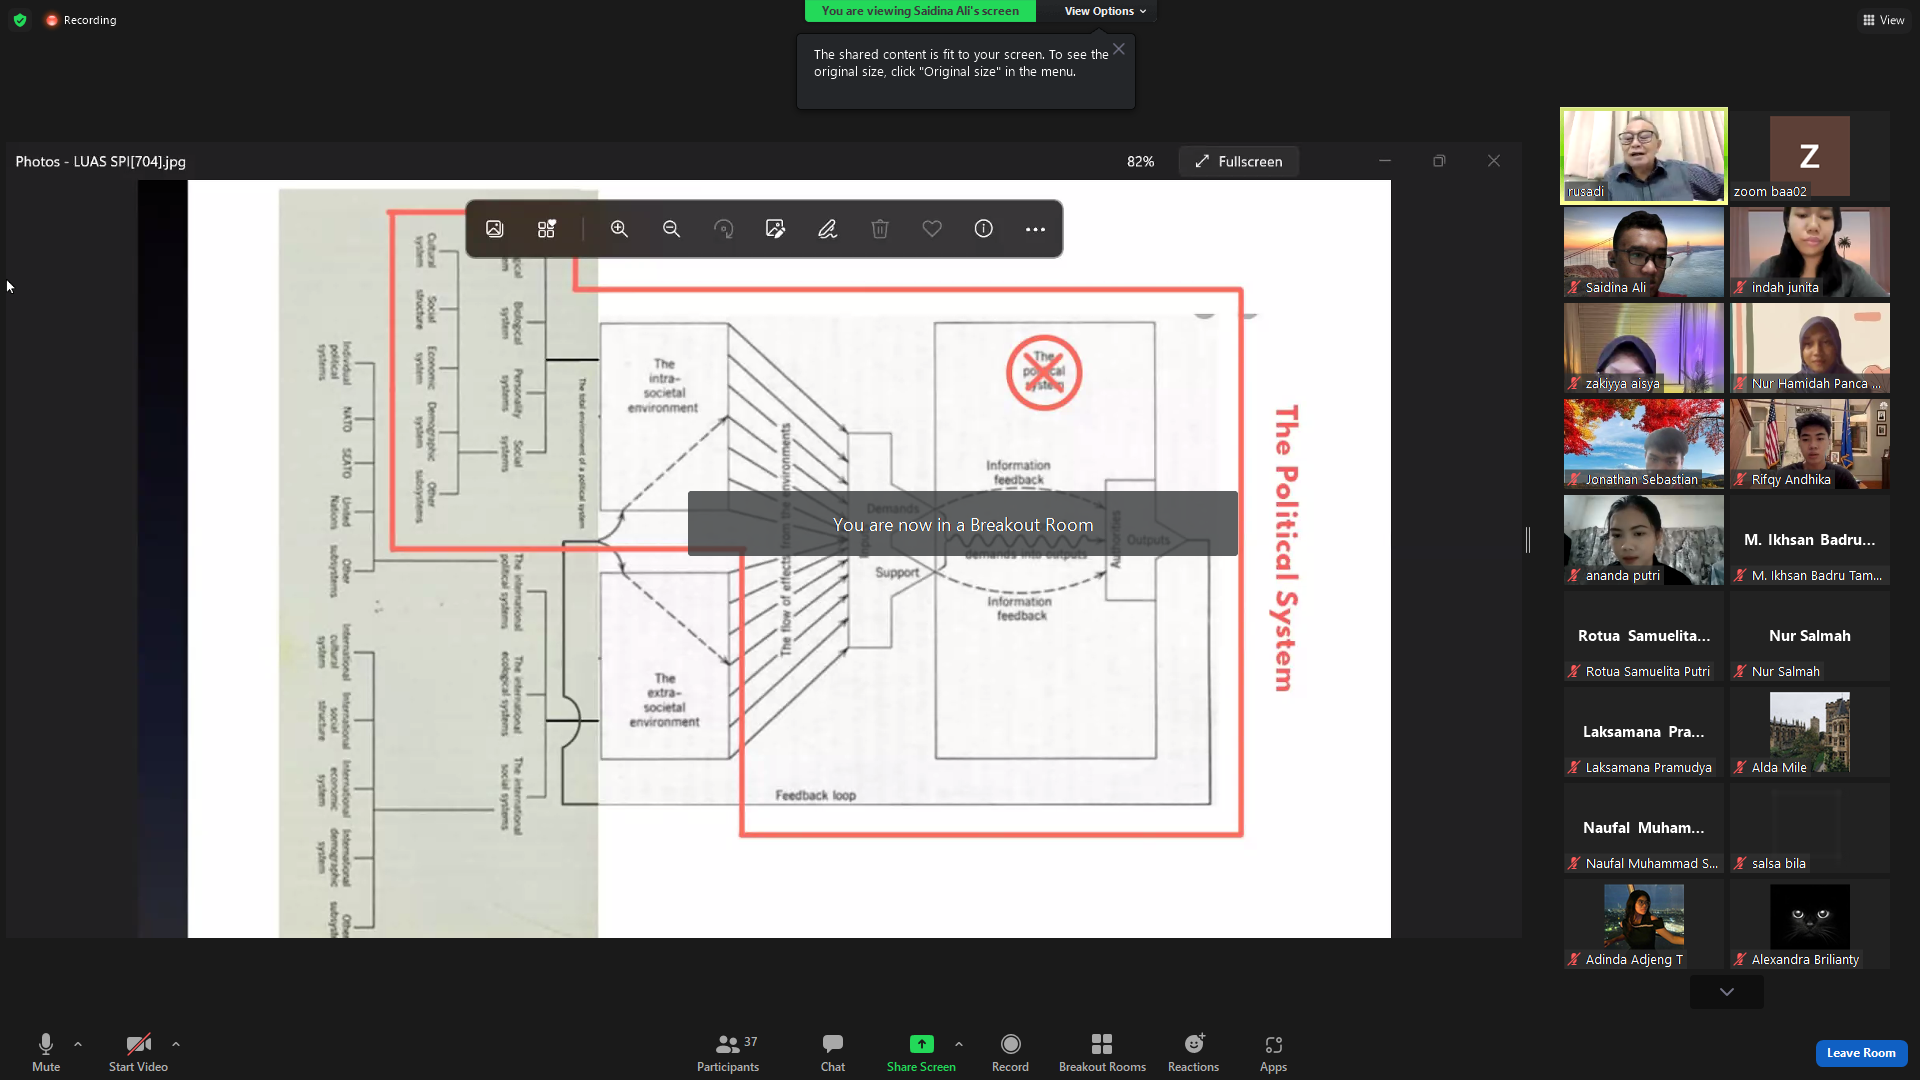Expand share options arrow beside Share Screen
Image resolution: width=1920 pixels, height=1080 pixels.
pos(959,1044)
